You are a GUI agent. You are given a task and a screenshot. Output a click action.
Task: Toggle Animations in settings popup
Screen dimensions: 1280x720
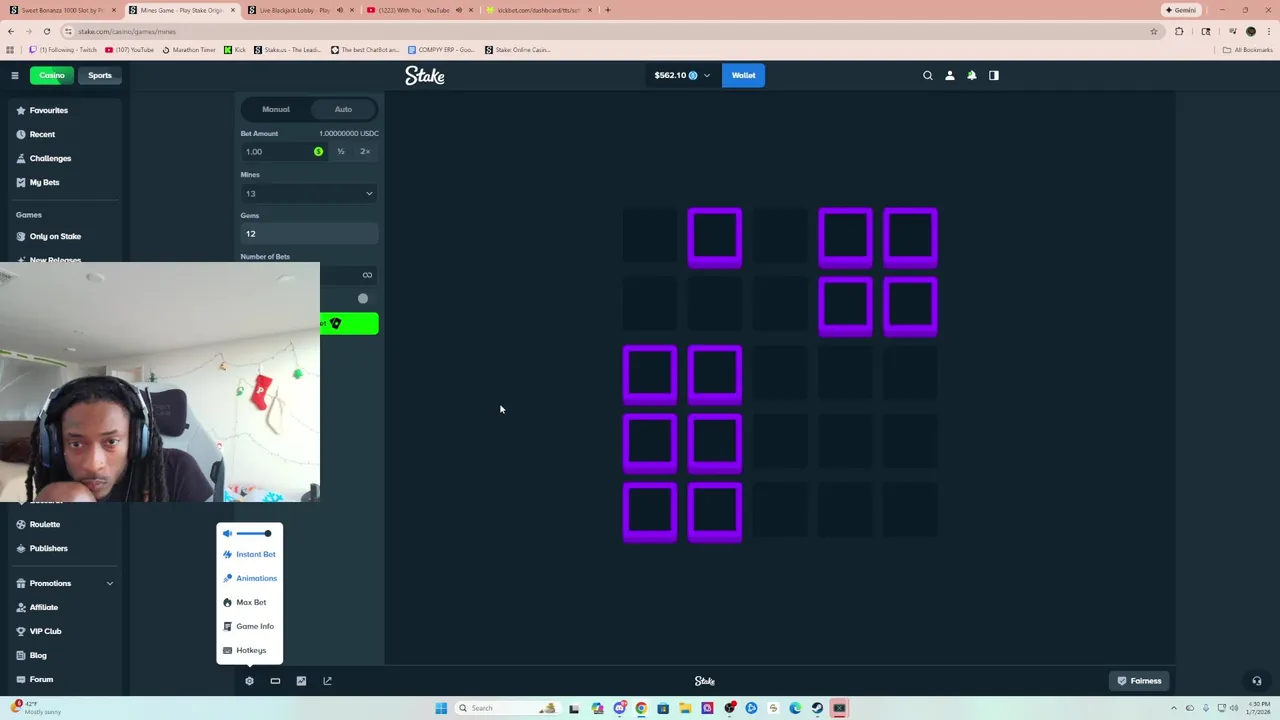pos(250,578)
